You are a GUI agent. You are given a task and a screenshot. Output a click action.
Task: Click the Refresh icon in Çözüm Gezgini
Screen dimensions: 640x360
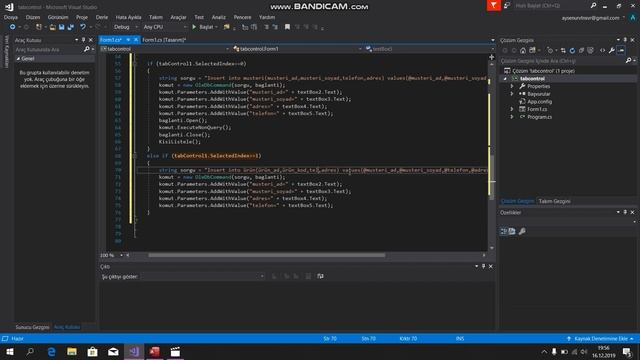coord(572,51)
